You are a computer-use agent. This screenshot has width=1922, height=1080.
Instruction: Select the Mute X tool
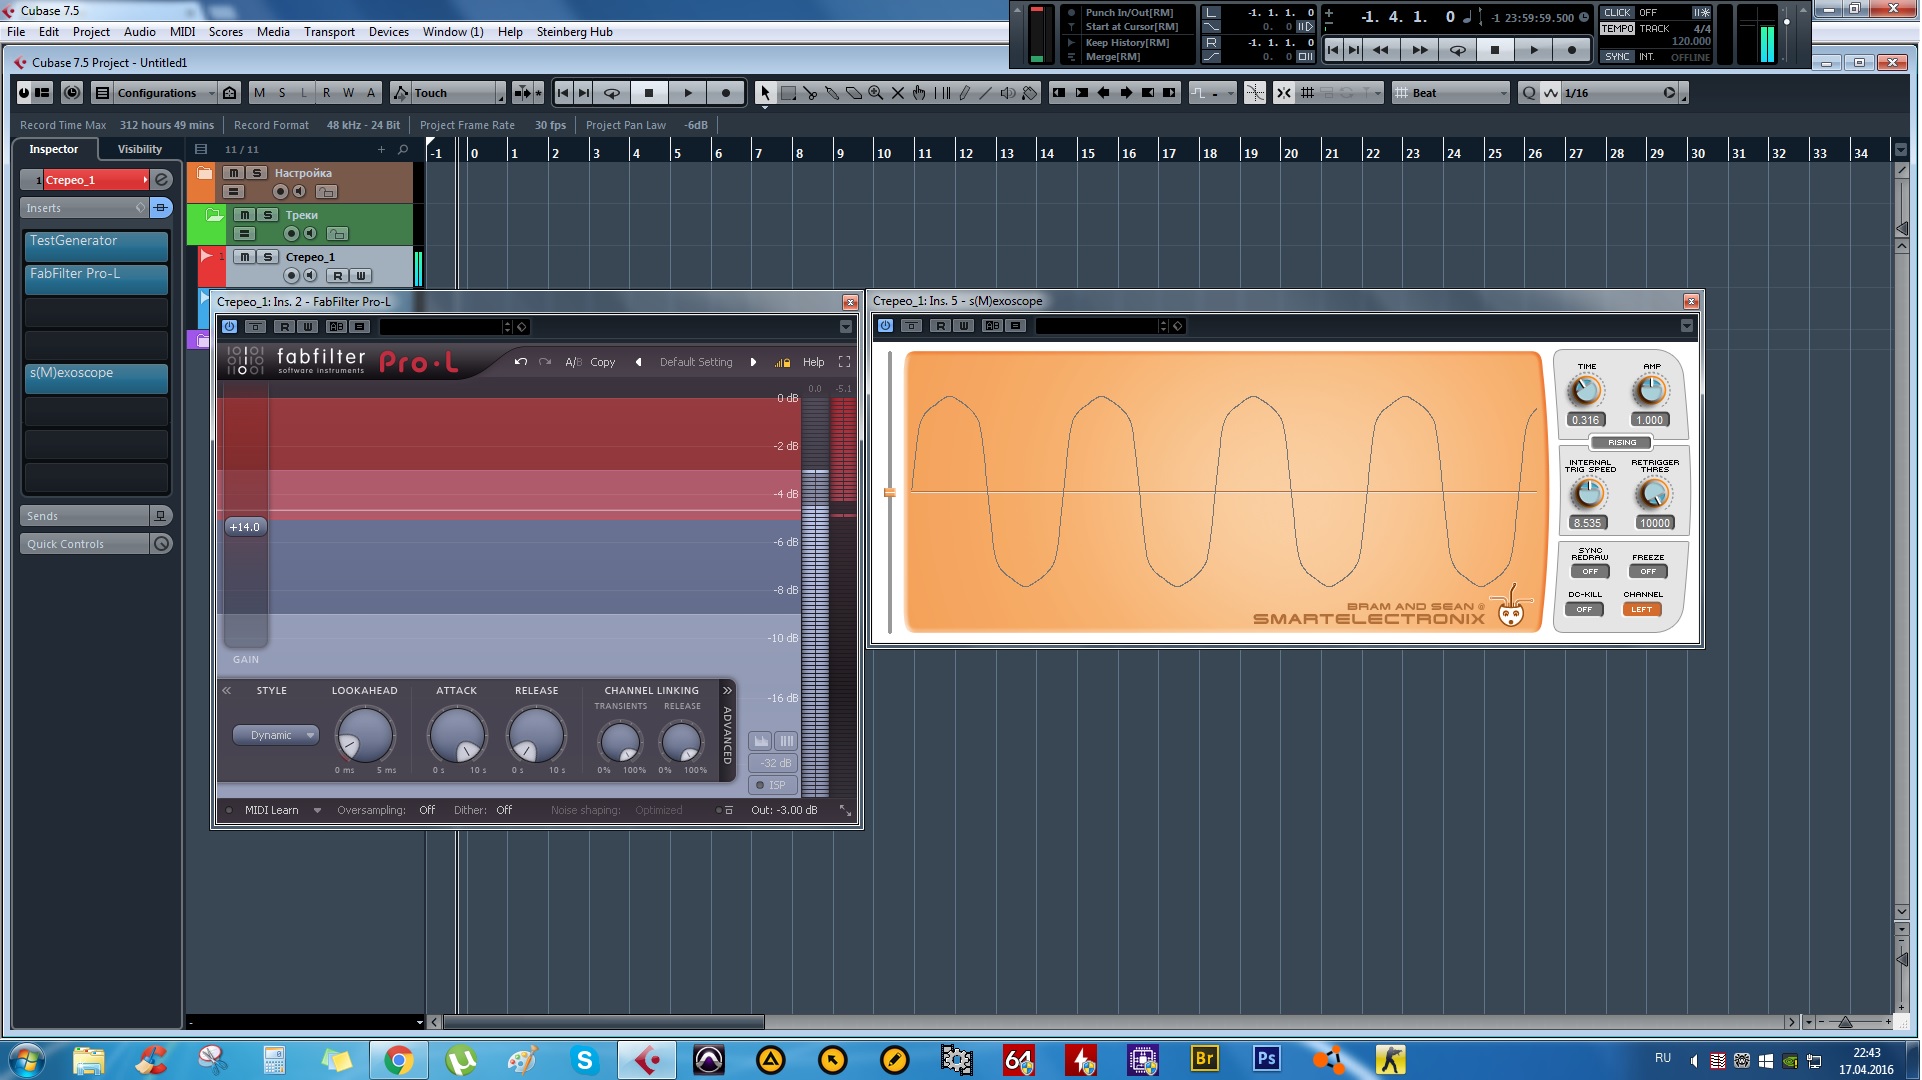click(x=898, y=93)
